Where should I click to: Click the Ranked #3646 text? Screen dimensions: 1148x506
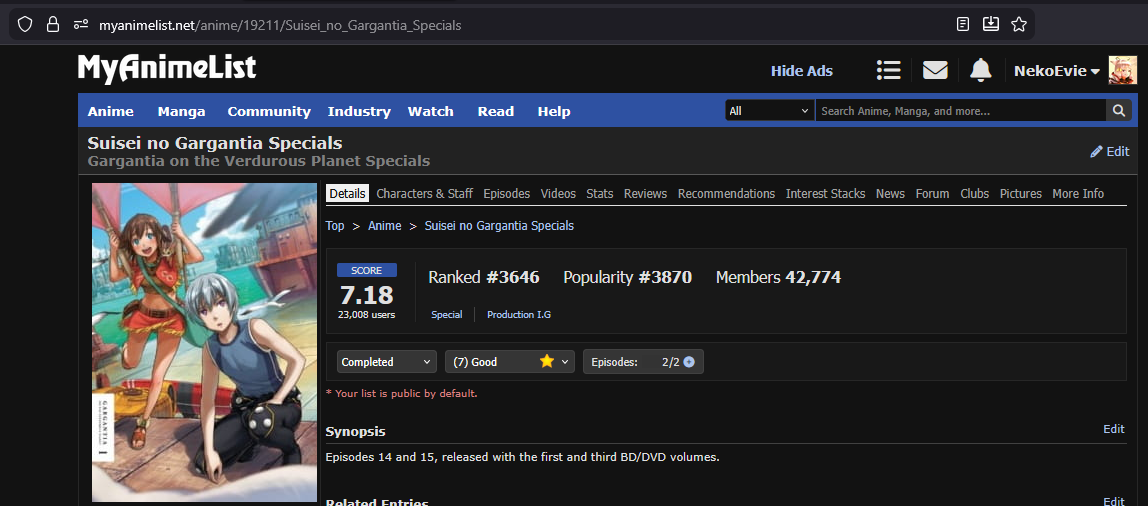pos(484,278)
